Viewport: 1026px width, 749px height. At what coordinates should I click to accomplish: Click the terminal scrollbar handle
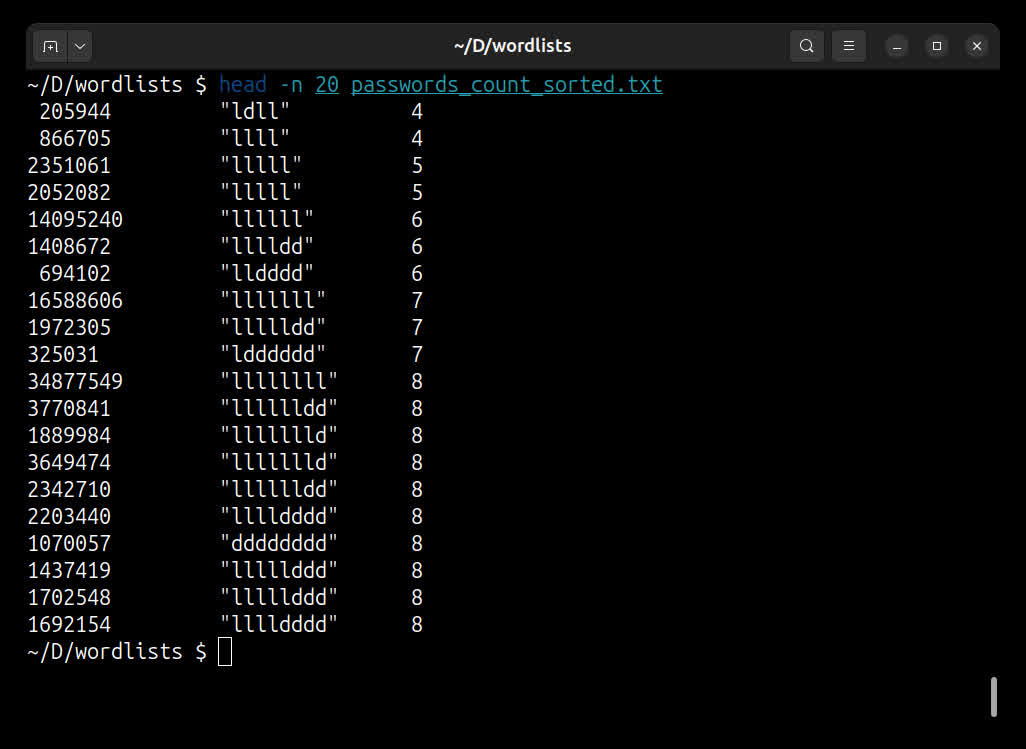pyautogui.click(x=993, y=697)
